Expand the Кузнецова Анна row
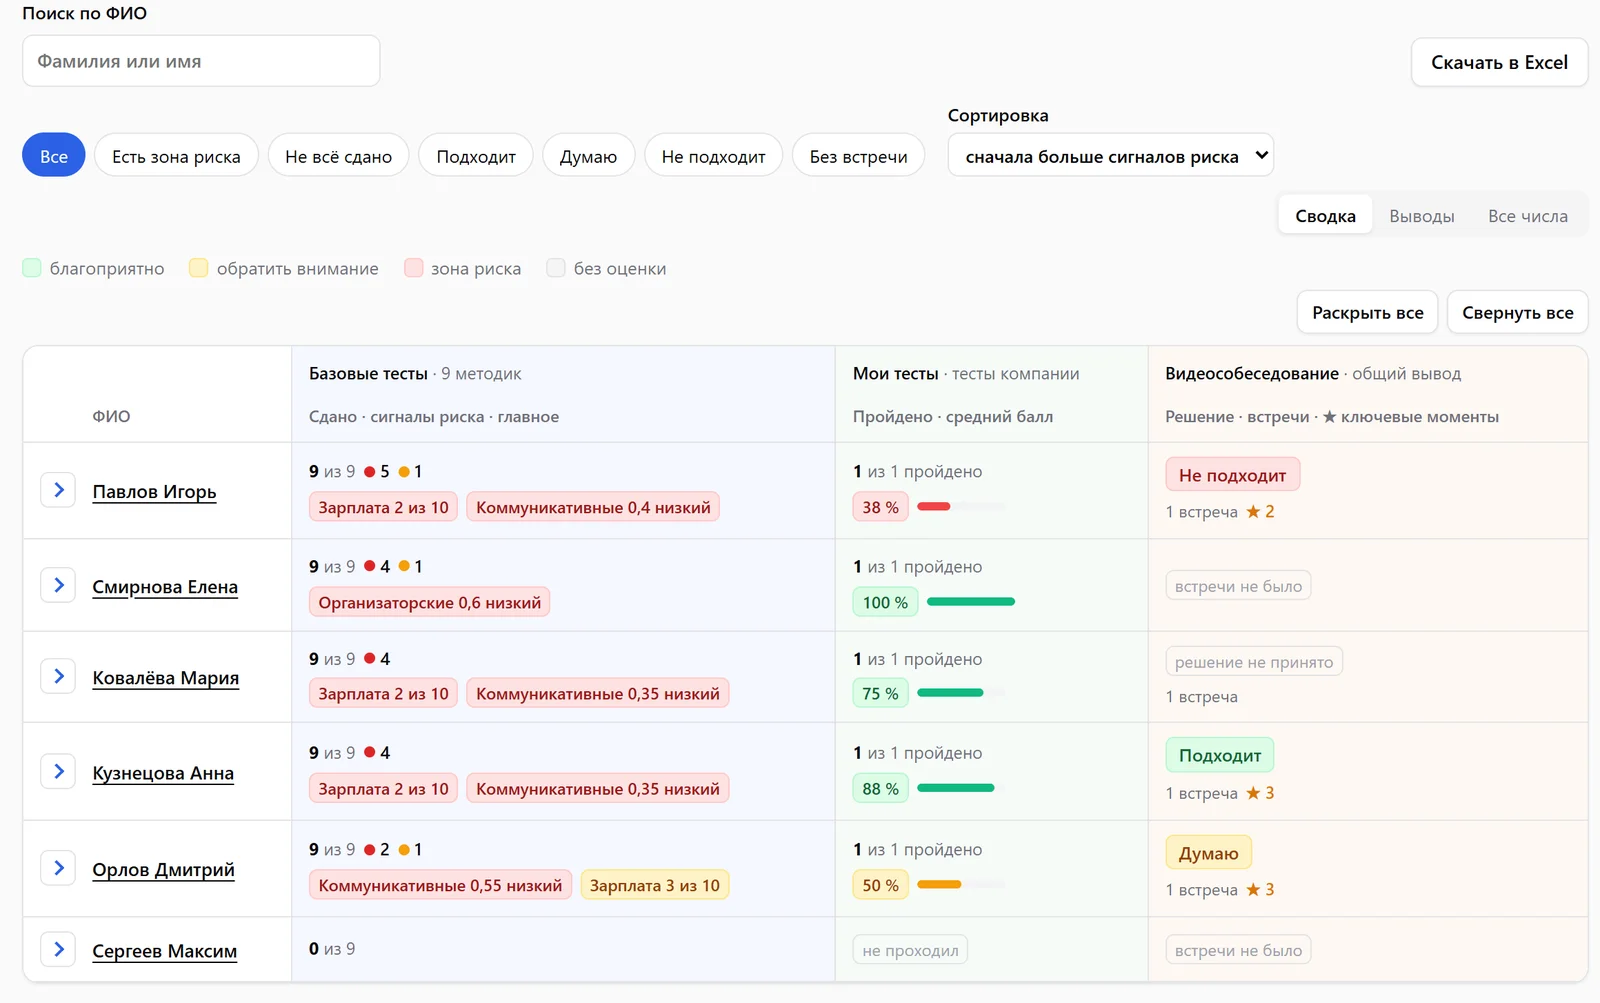Screen dimensions: 1600x1003 pos(58,771)
